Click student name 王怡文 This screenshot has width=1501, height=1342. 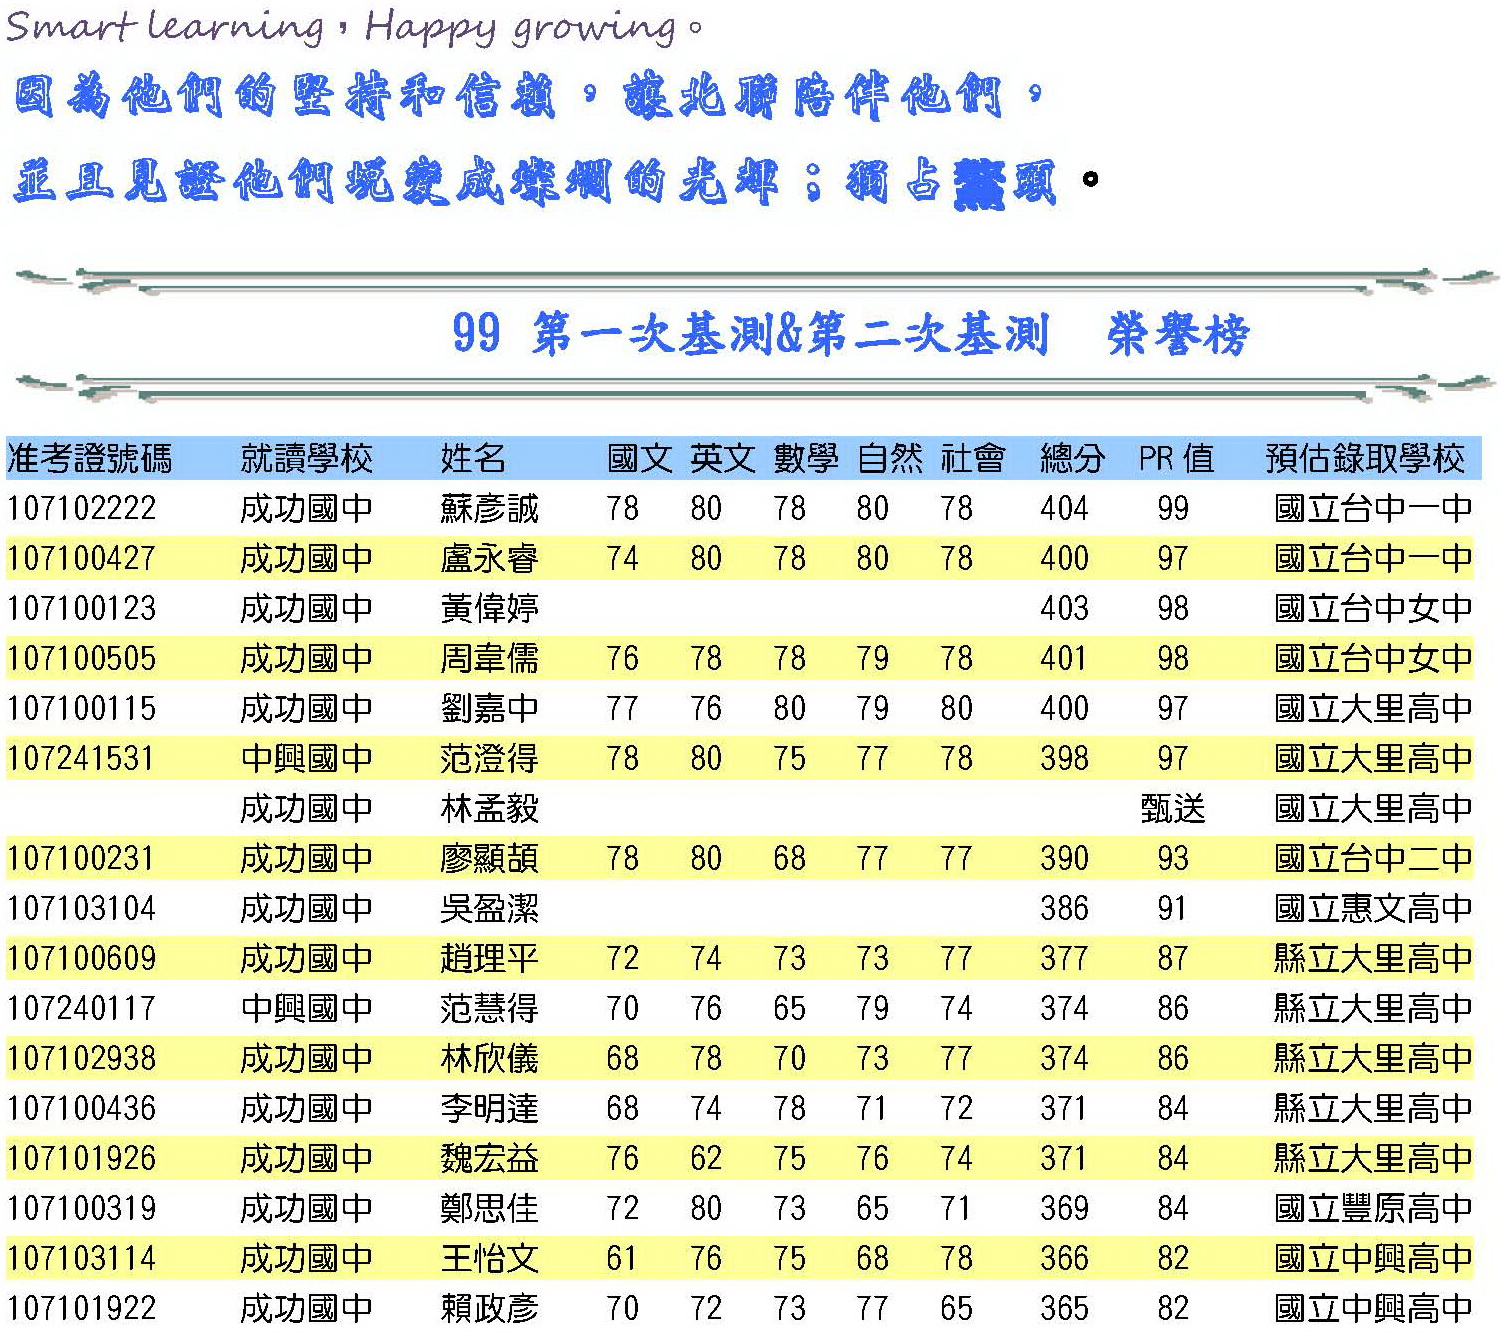point(489,1259)
